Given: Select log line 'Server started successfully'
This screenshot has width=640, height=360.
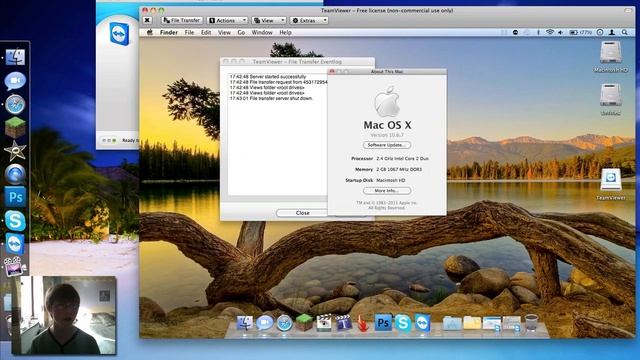Looking at the screenshot, I should pyautogui.click(x=268, y=76).
